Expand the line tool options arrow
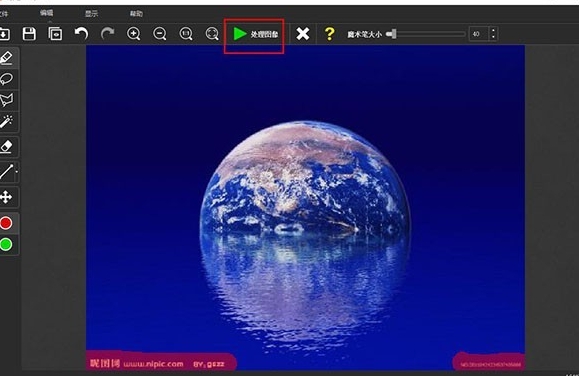The width and height of the screenshot is (579, 376). [17, 172]
